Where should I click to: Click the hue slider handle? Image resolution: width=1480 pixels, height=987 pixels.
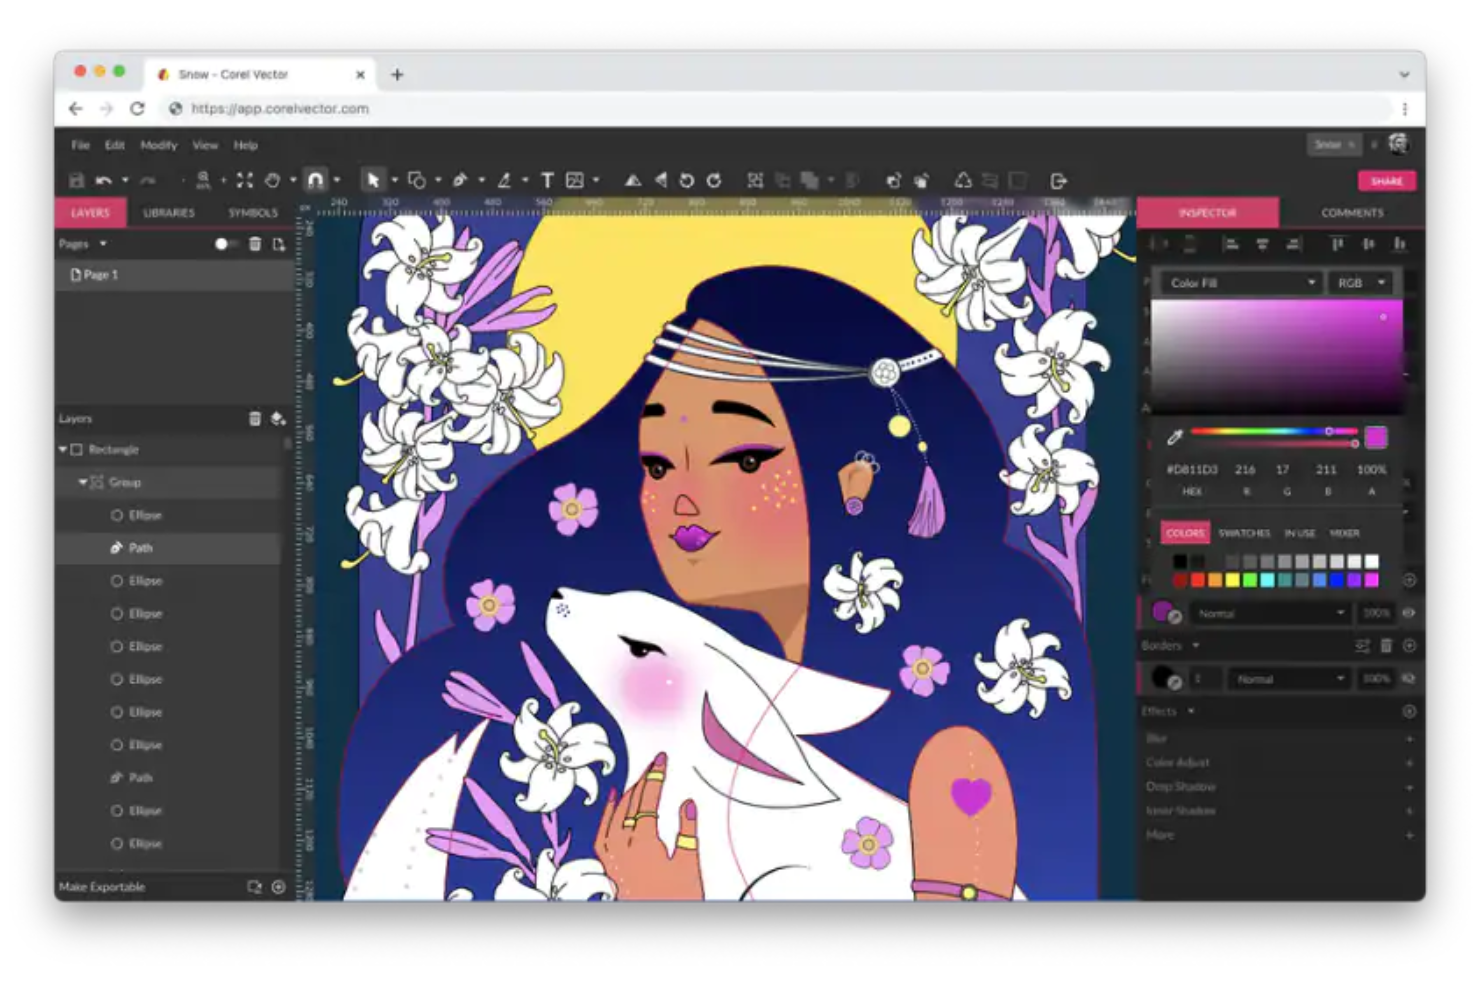[x=1329, y=431]
